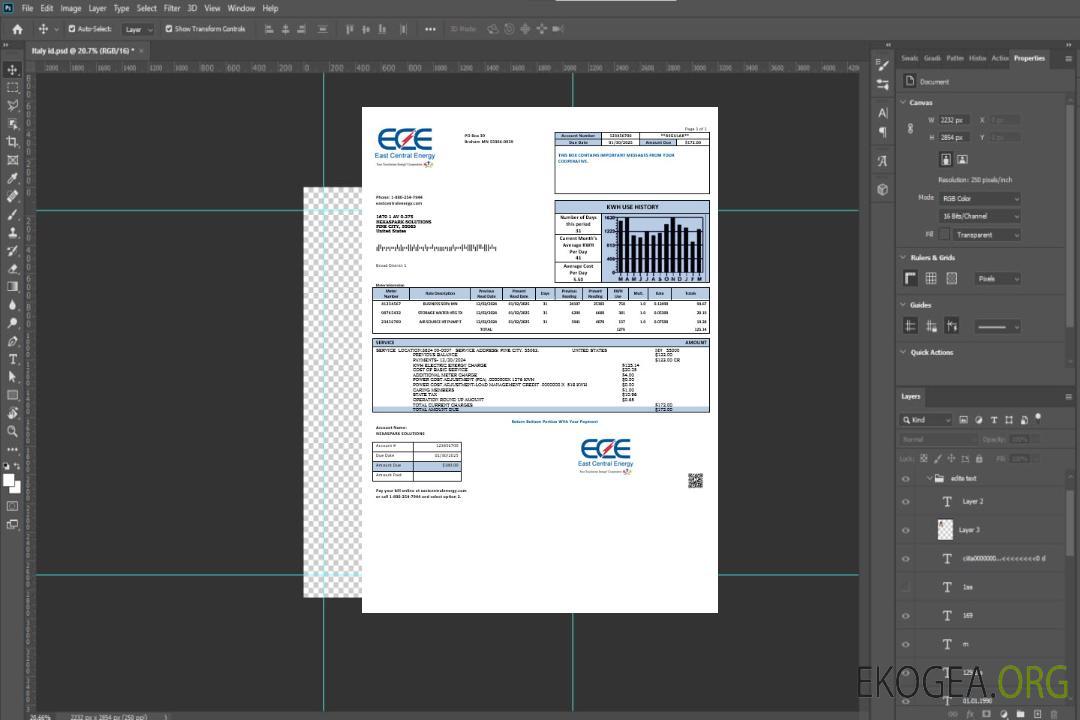The width and height of the screenshot is (1080, 720).
Task: Select the Clone Stamp tool
Action: 12,232
